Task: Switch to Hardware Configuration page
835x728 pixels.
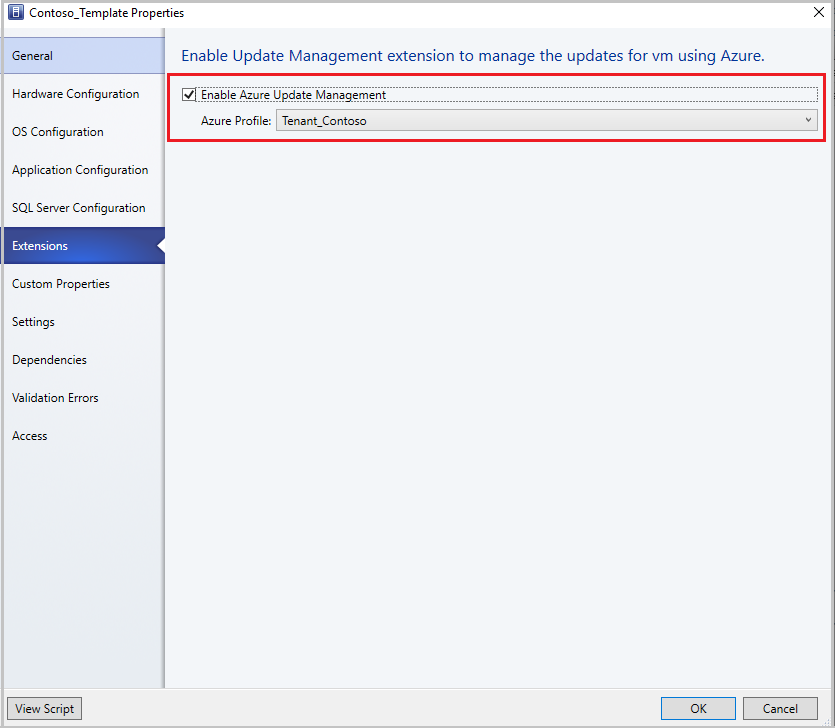Action: point(84,94)
